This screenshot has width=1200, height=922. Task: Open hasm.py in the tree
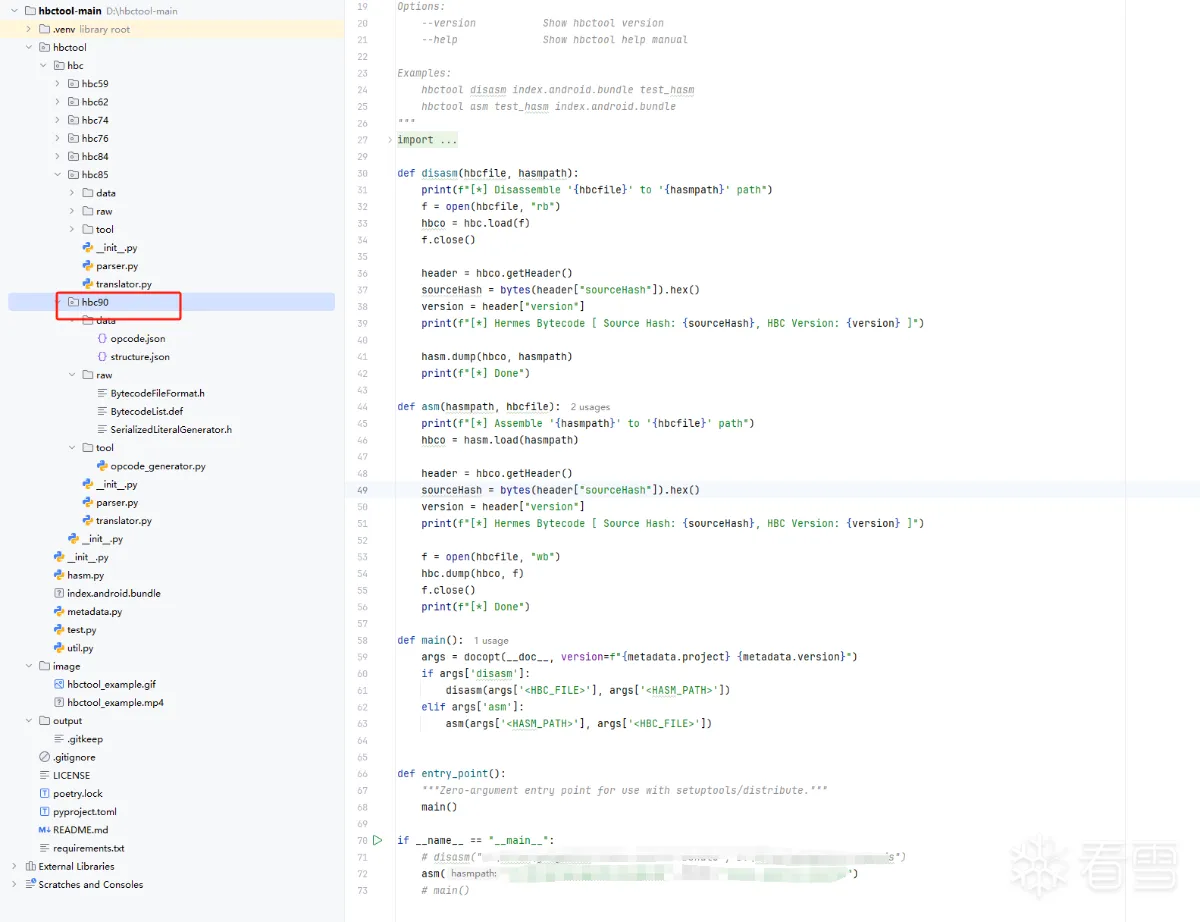coord(85,575)
